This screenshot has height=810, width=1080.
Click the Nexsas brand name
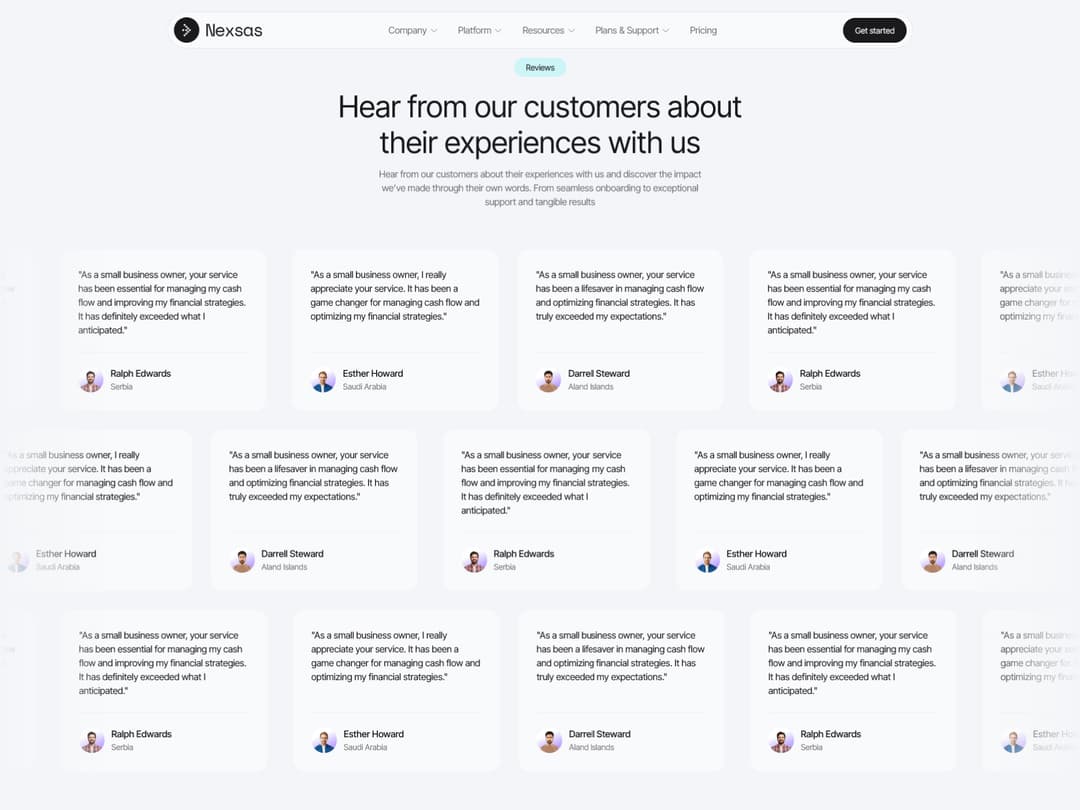point(234,30)
